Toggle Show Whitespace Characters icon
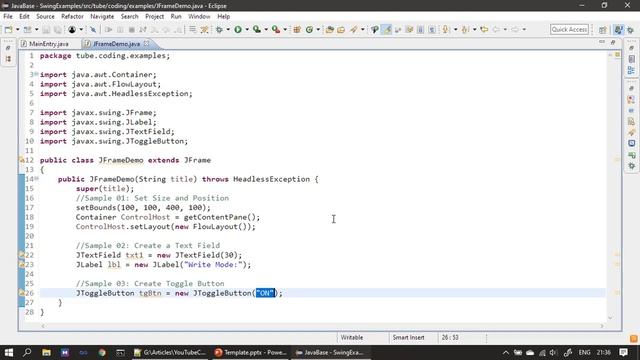This screenshot has height=360, width=640. coord(432,29)
